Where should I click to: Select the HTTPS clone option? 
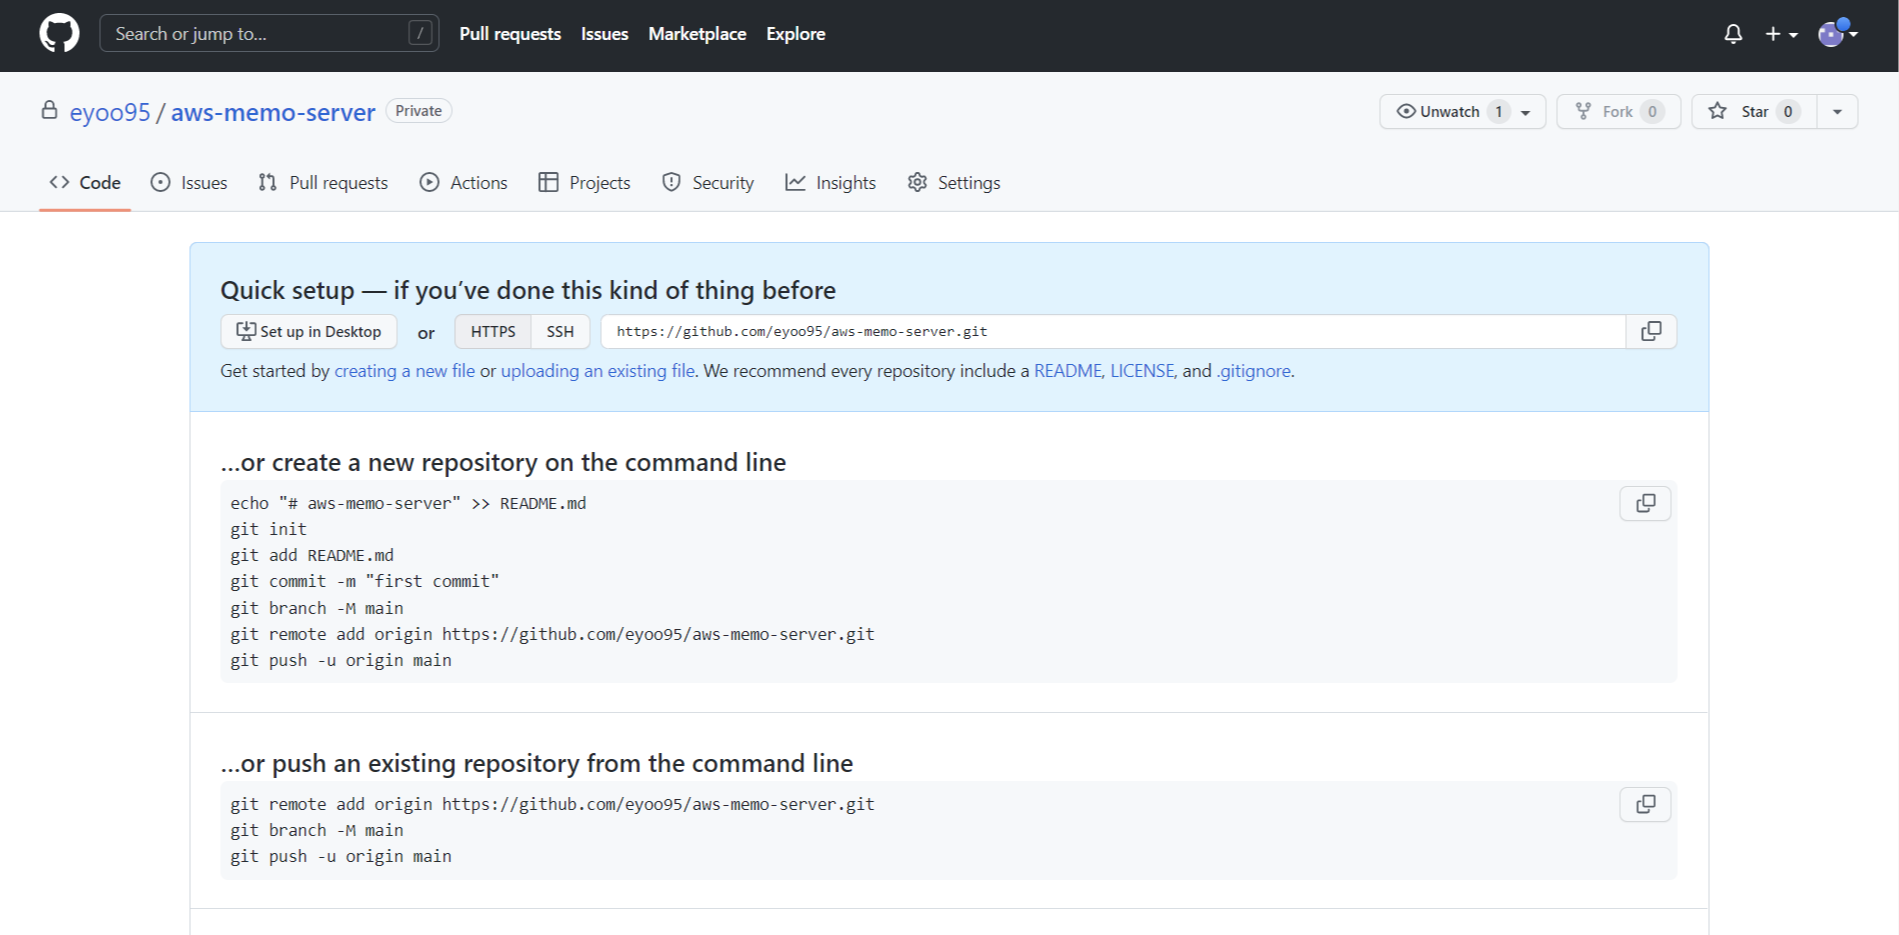pyautogui.click(x=493, y=332)
